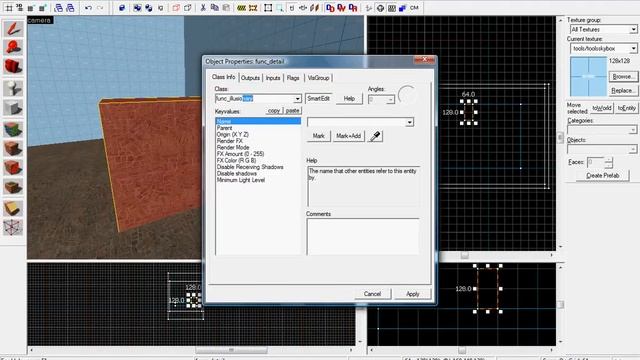Toggle the Ignore Groups icon

coord(160,8)
